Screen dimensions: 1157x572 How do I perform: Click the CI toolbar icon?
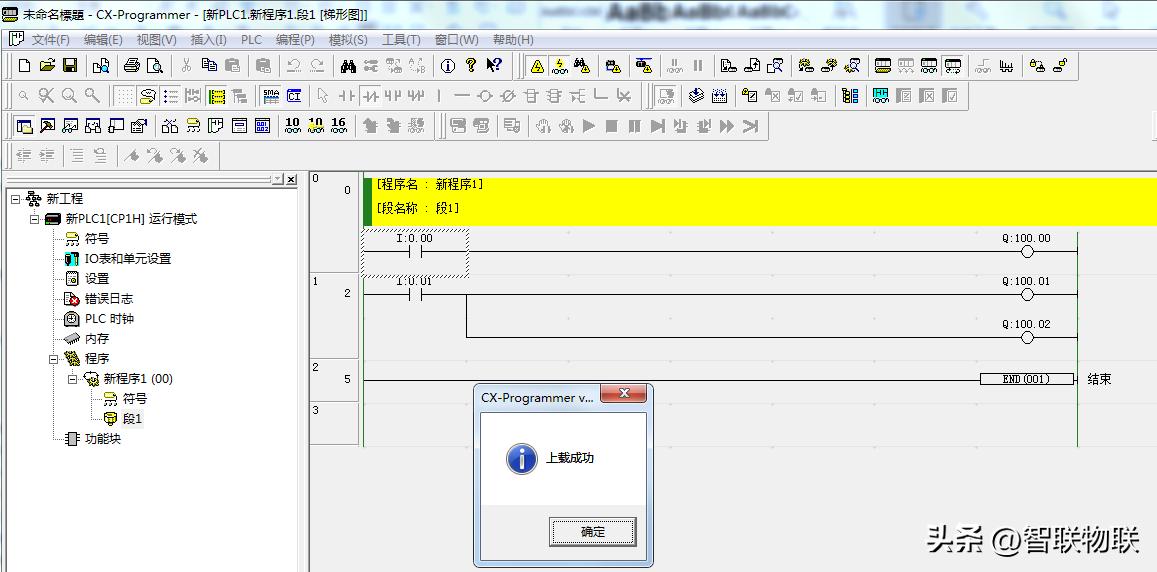coord(294,96)
